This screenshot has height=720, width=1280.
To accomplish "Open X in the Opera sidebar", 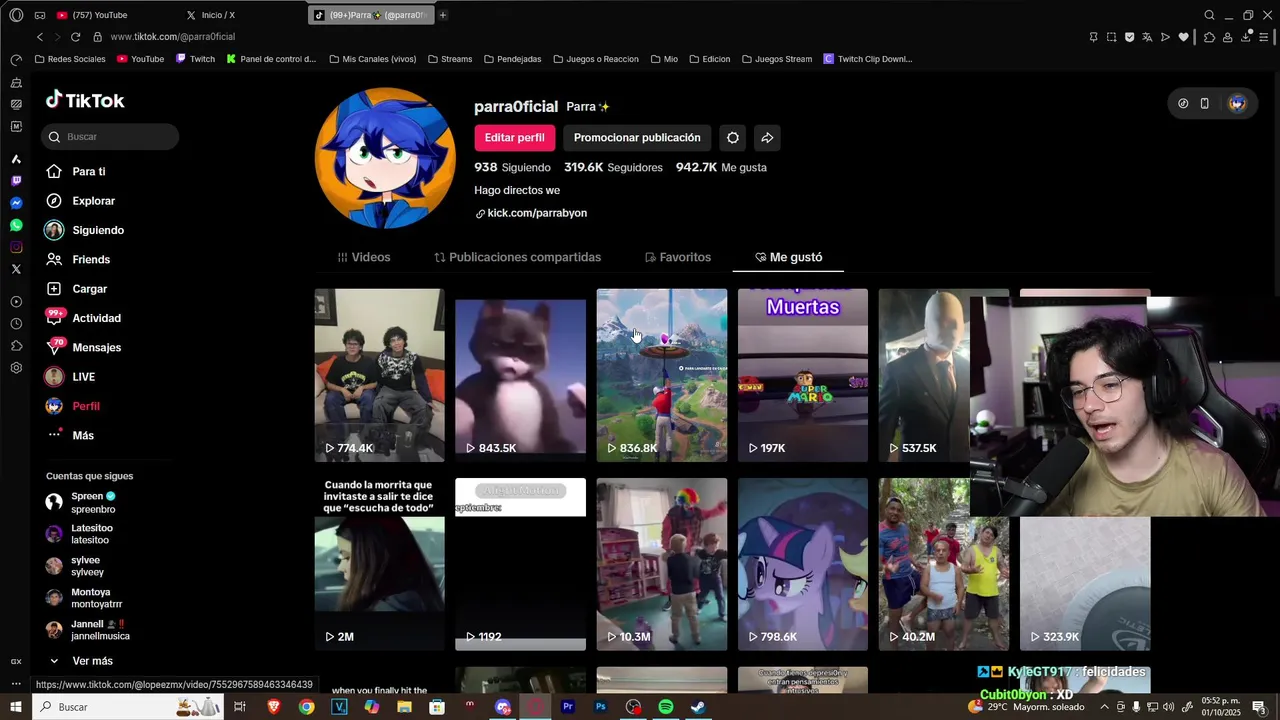I will [x=16, y=269].
